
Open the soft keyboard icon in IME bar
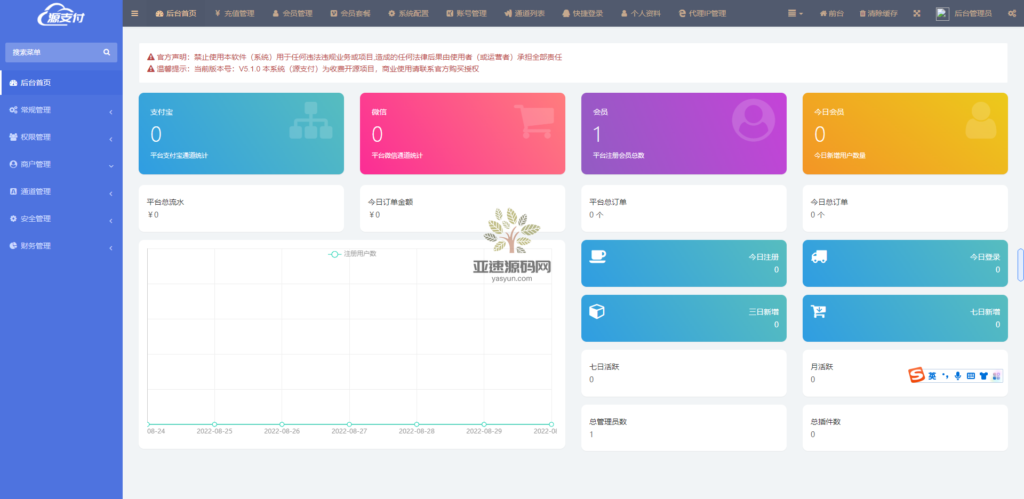(970, 376)
